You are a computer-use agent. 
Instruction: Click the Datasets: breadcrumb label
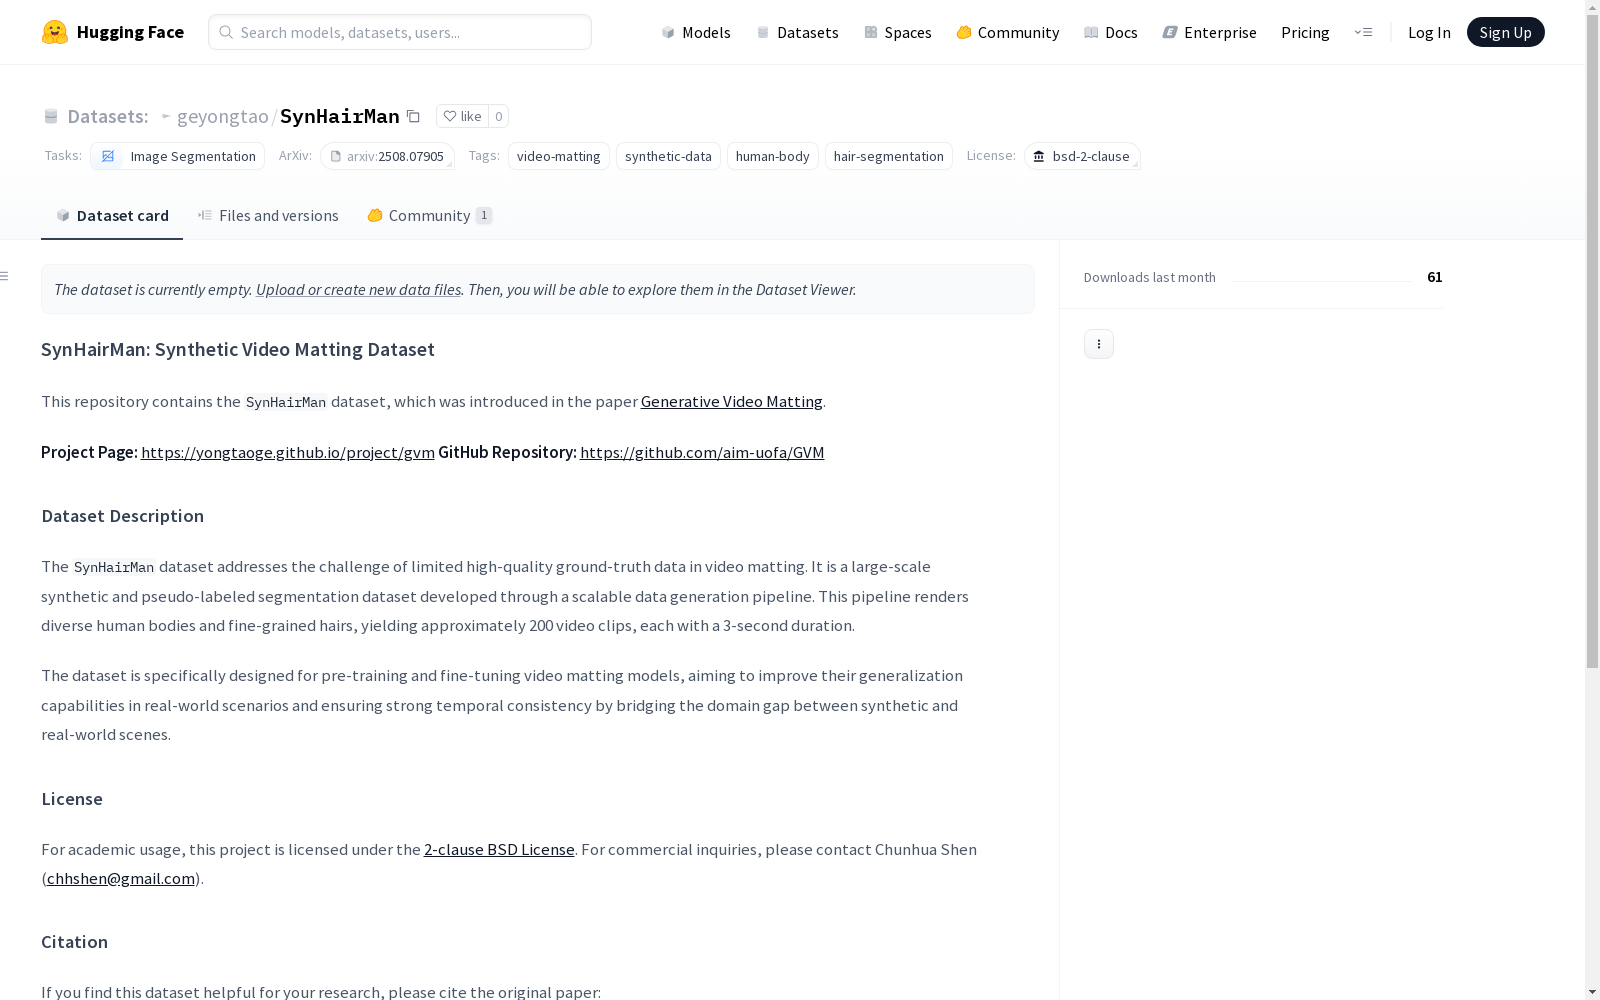pyautogui.click(x=107, y=116)
